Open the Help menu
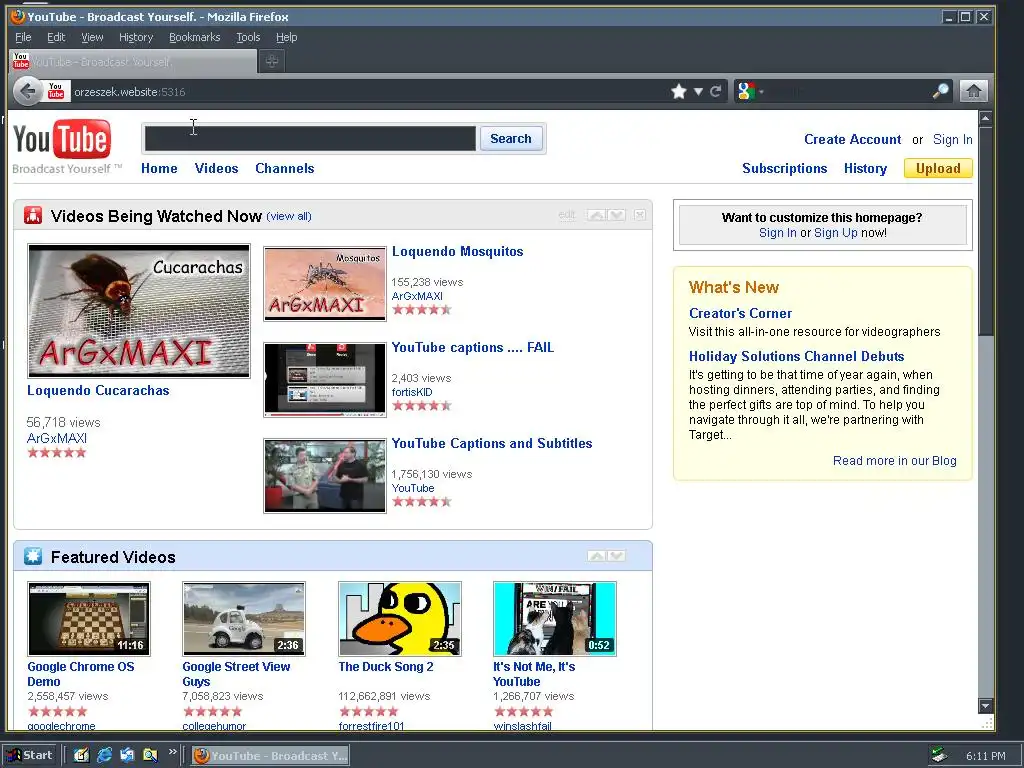The image size is (1024, 768). pos(287,37)
